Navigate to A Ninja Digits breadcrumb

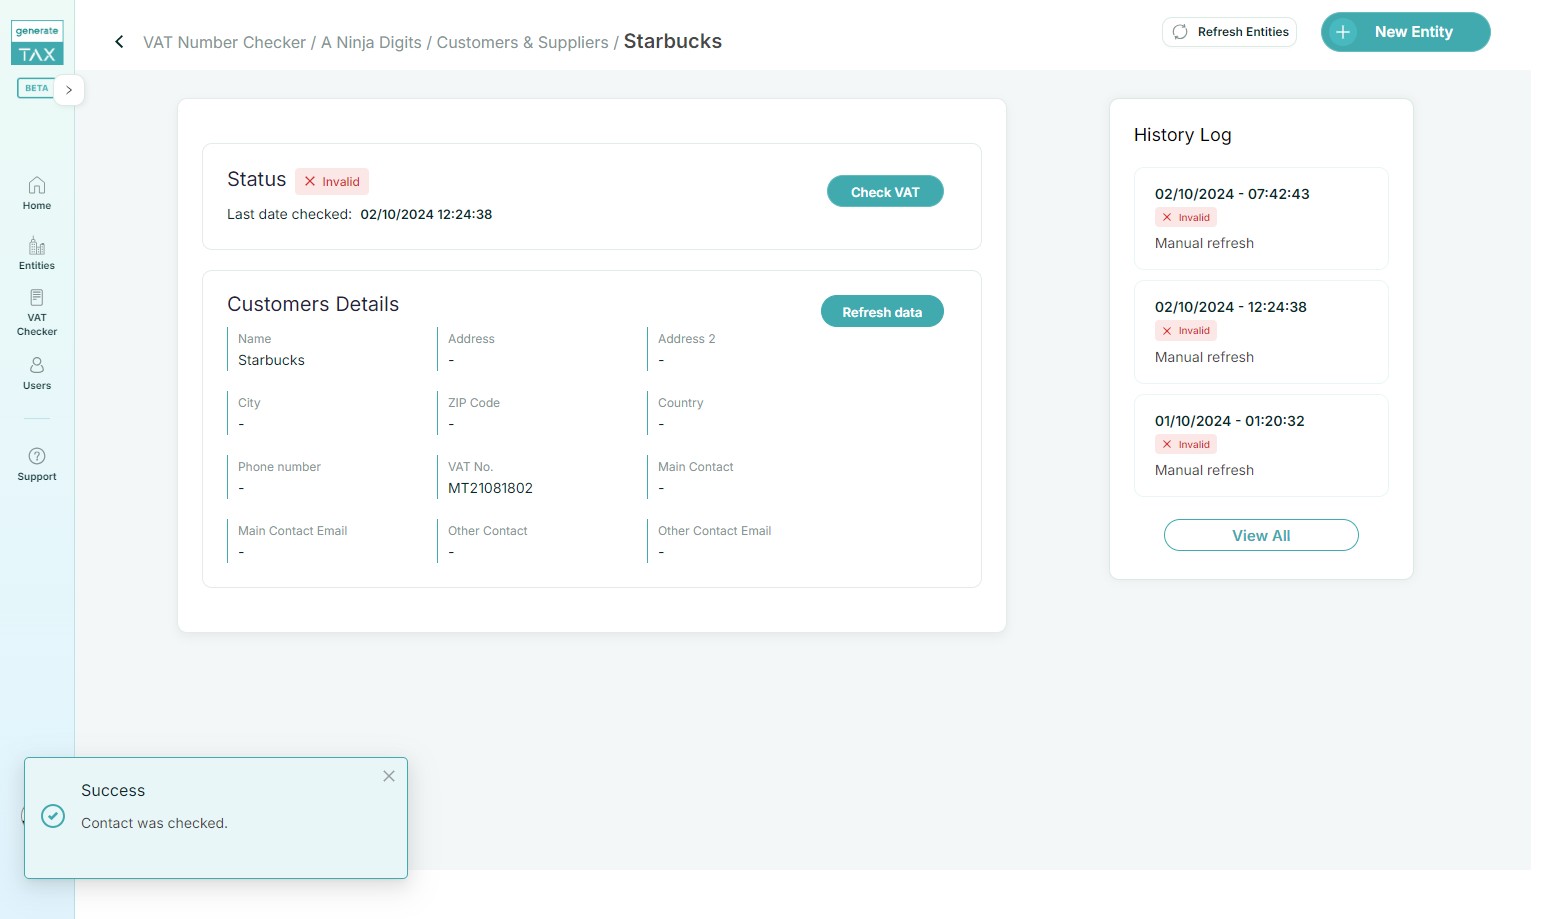pos(371,42)
